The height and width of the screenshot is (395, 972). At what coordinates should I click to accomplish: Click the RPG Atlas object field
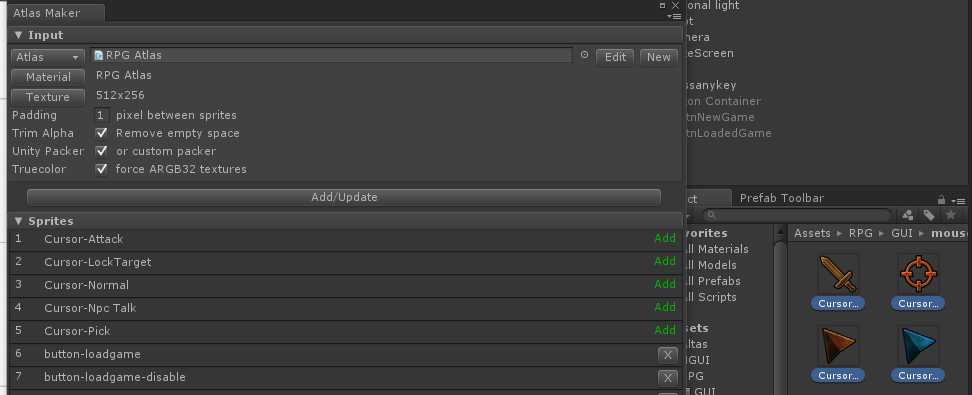[x=331, y=55]
